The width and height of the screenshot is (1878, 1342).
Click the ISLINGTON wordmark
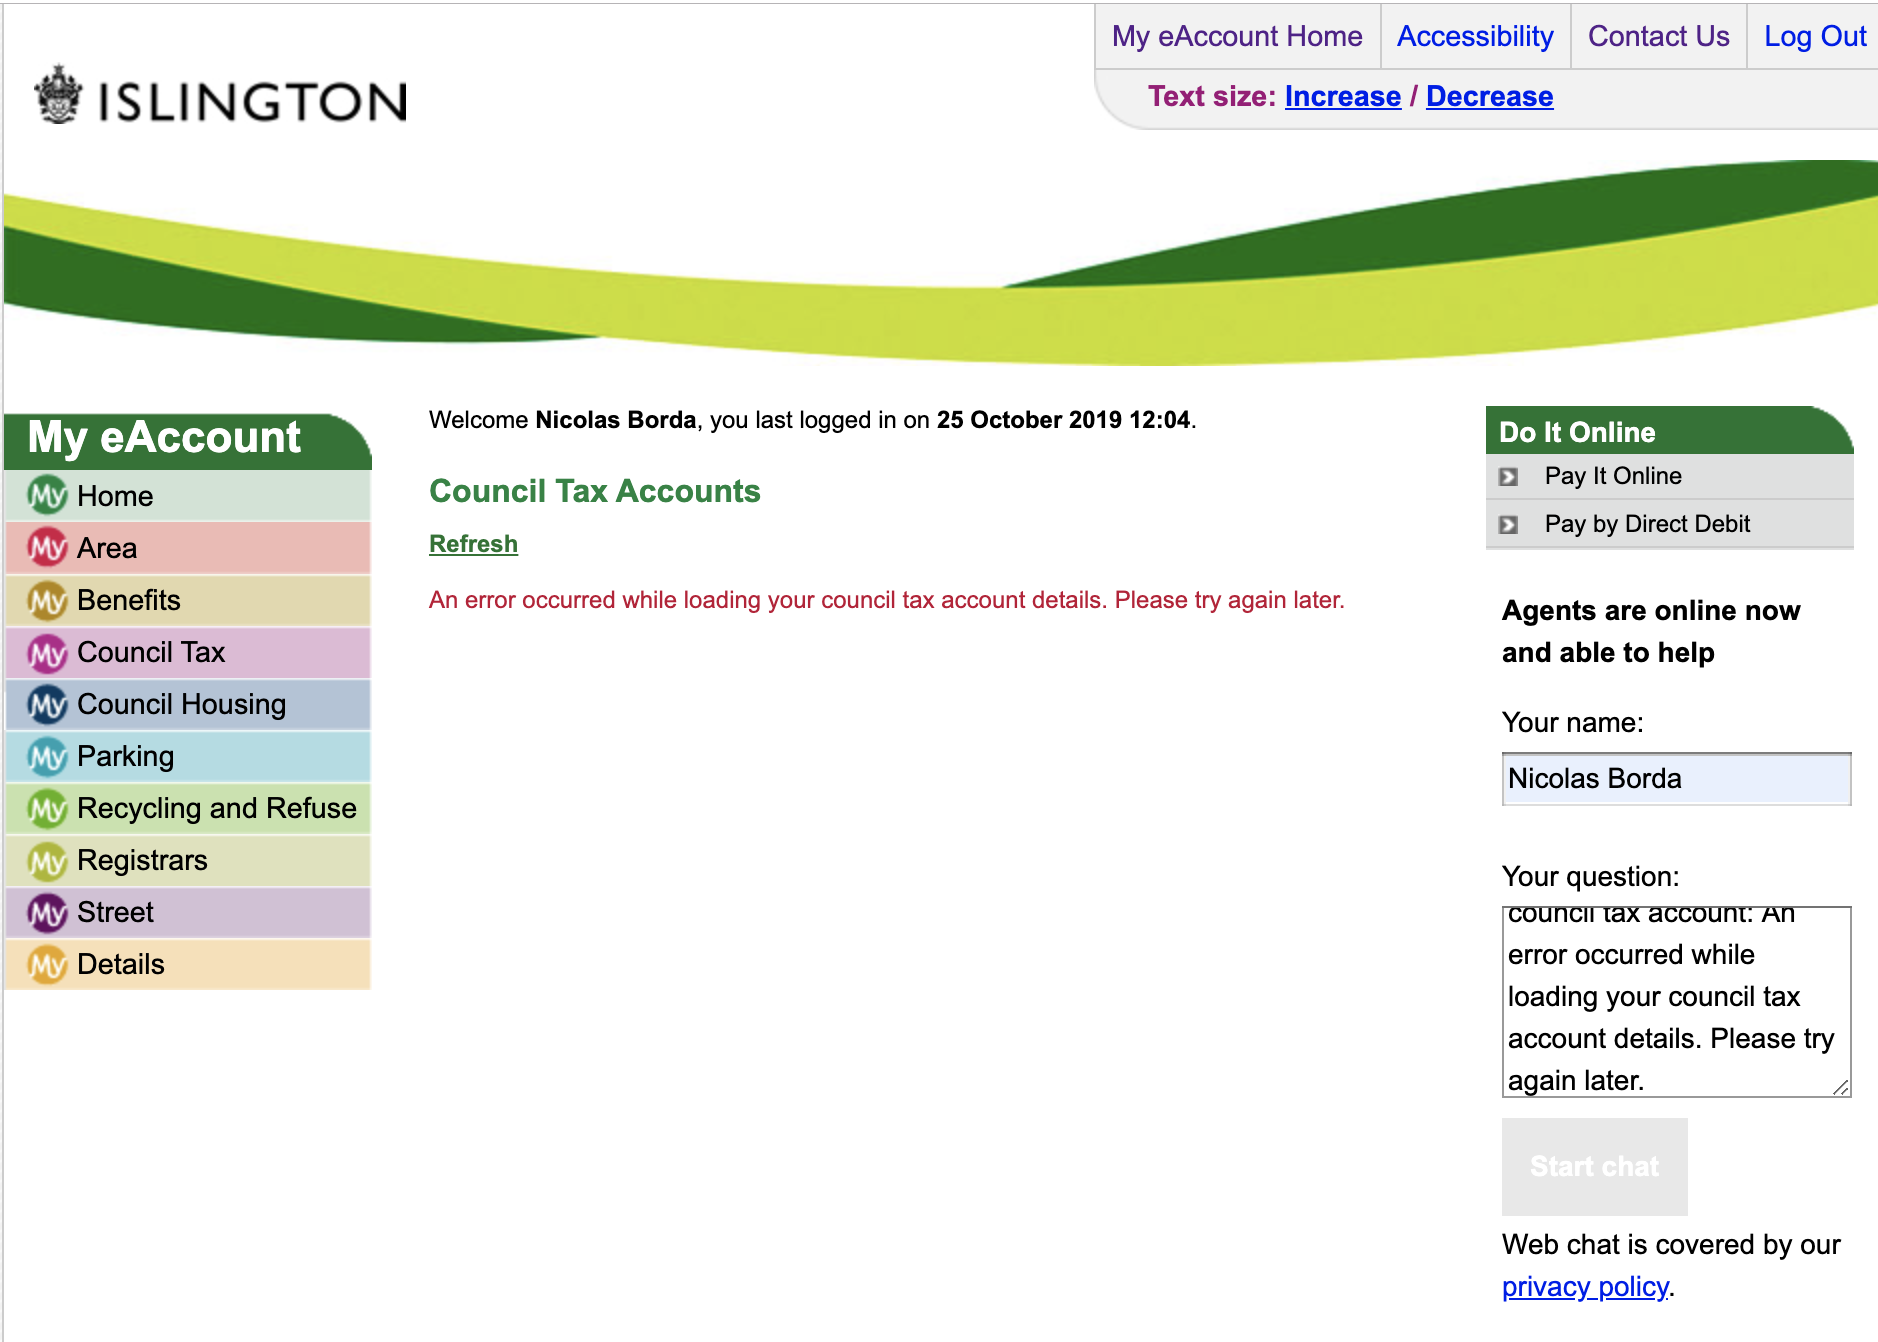(253, 102)
